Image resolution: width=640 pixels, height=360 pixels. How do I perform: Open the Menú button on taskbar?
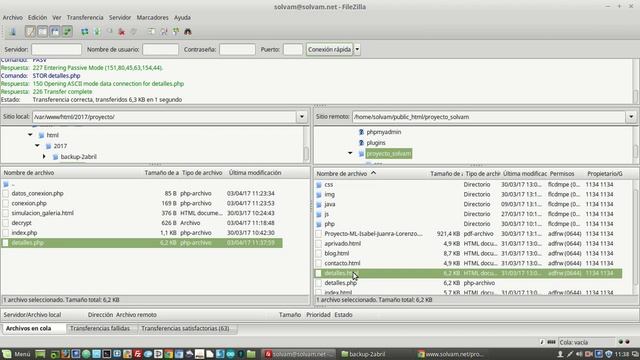(x=17, y=354)
